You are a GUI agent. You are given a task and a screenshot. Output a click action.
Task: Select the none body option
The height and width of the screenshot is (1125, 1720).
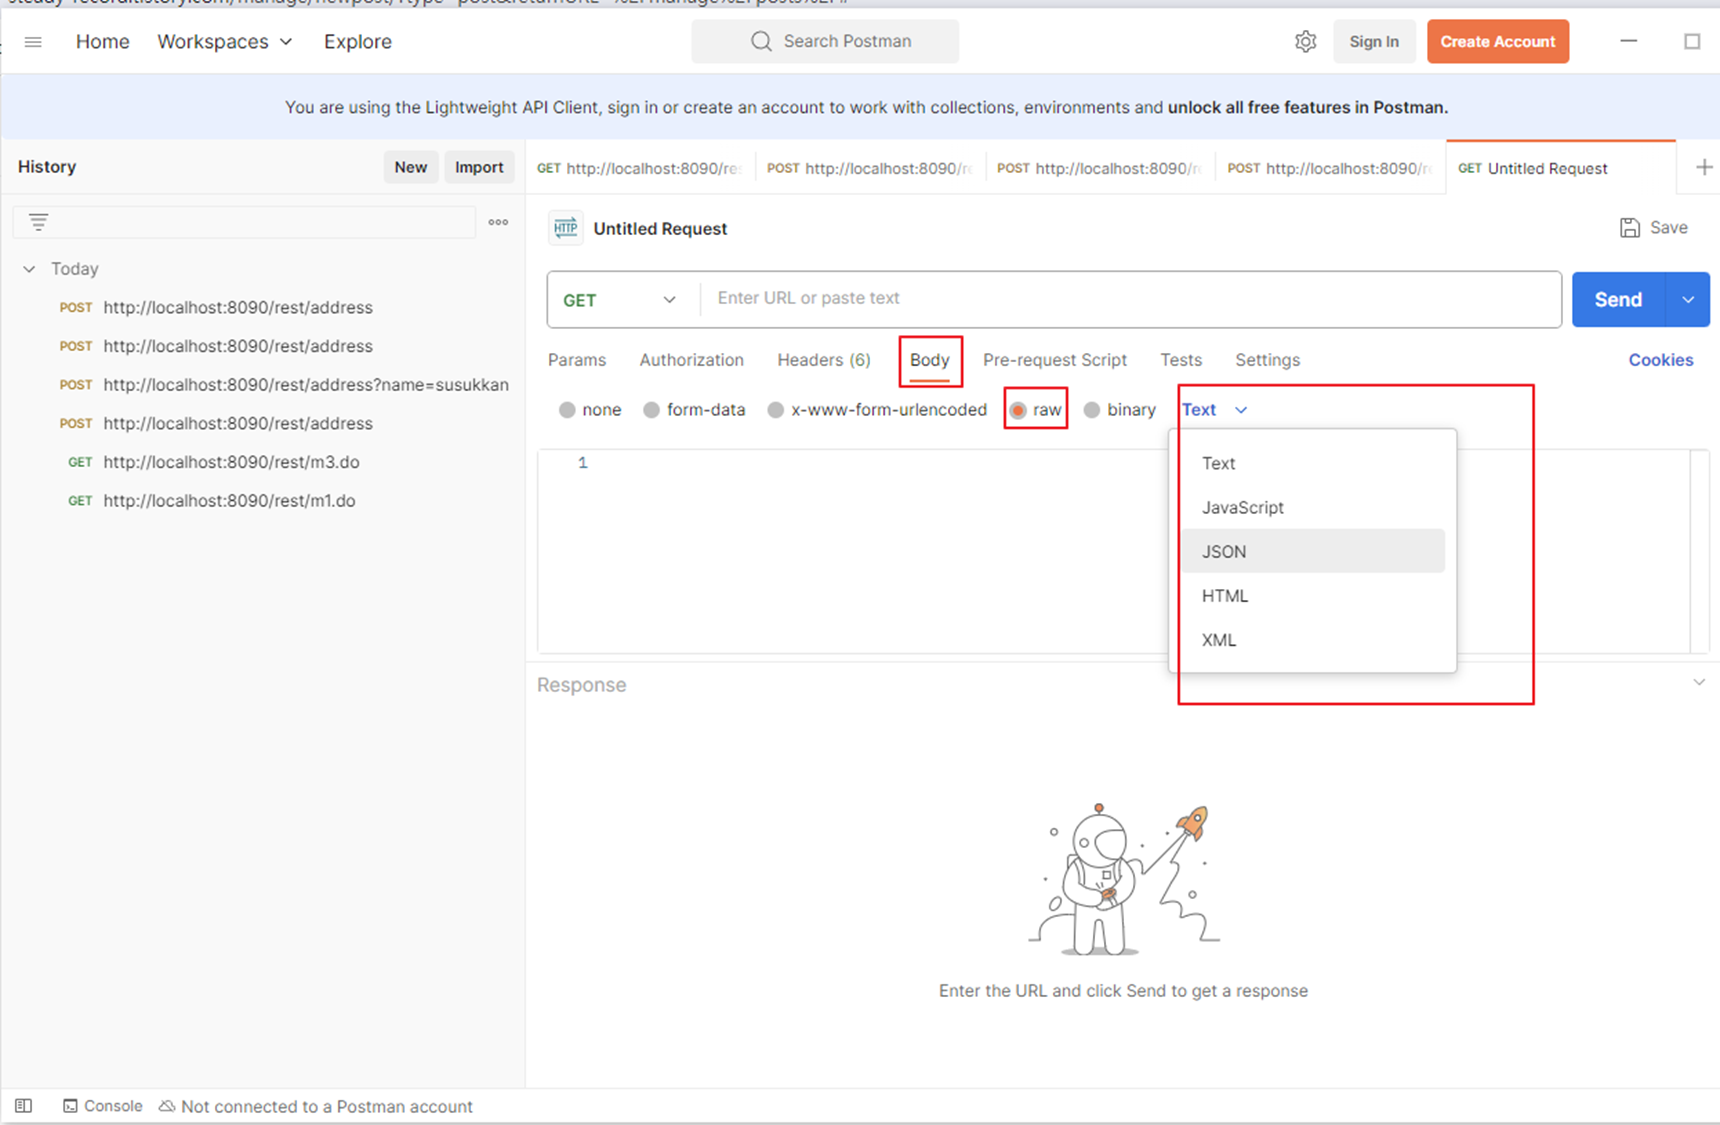(x=590, y=410)
